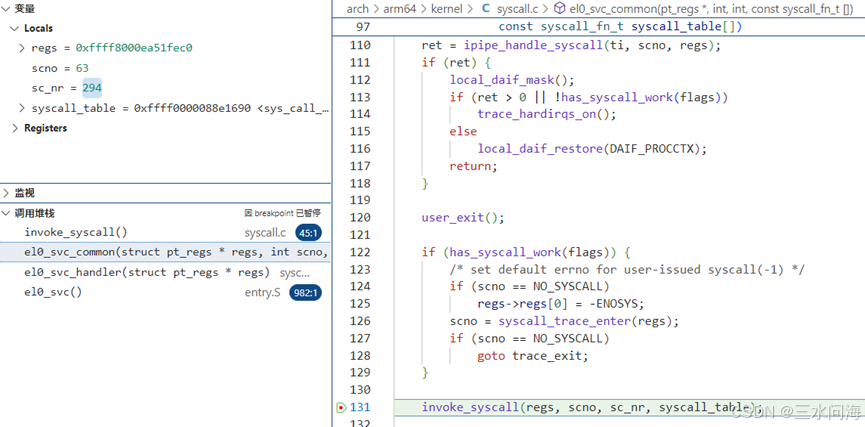This screenshot has width=865, height=427.
Task: Select the el0_svc_handler stack frame
Action: 165,273
